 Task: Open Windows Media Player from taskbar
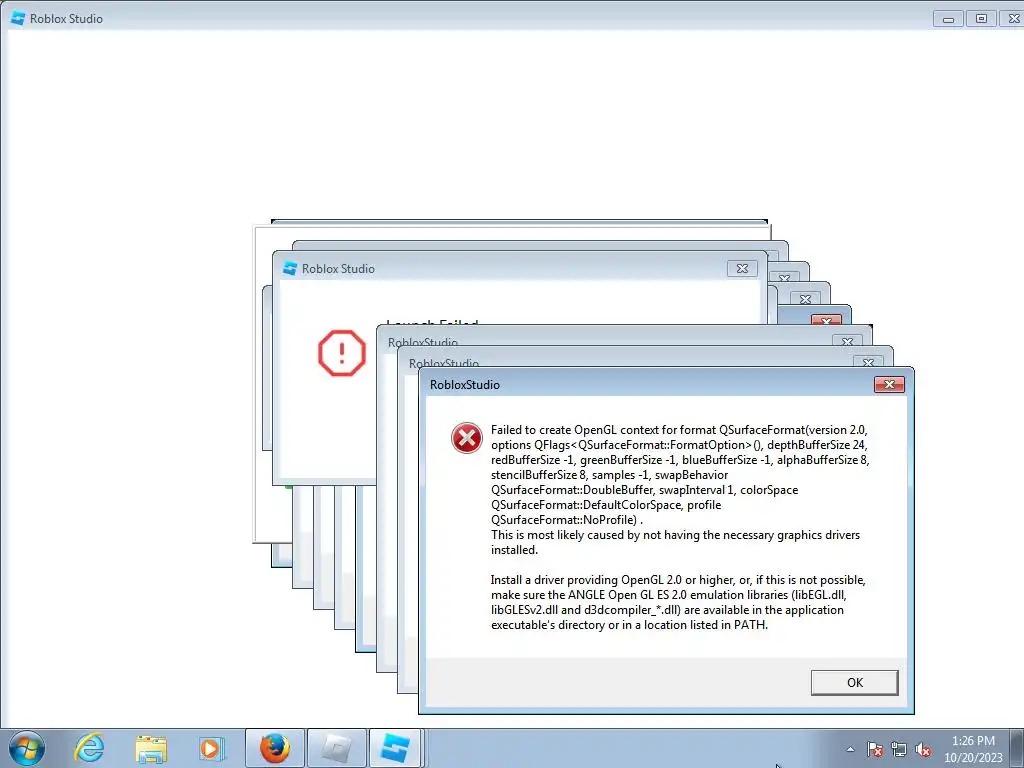[212, 748]
